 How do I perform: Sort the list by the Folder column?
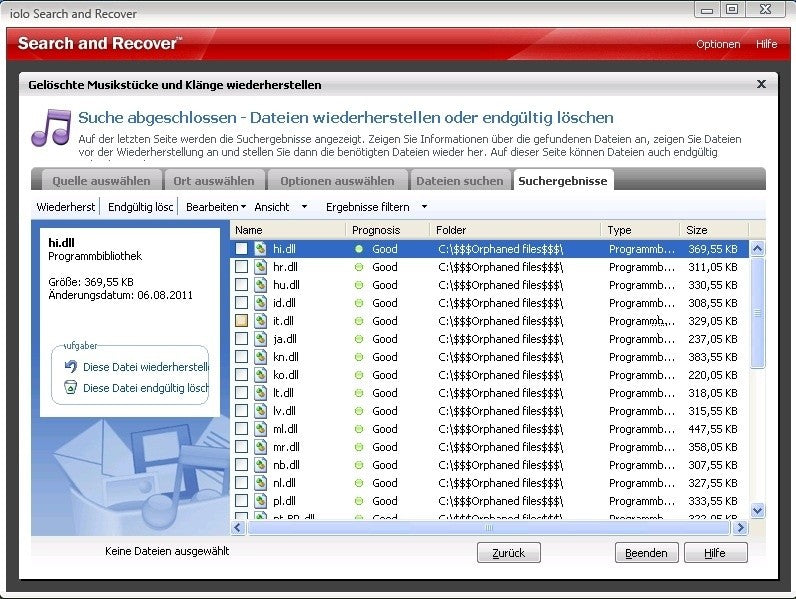click(x=516, y=230)
